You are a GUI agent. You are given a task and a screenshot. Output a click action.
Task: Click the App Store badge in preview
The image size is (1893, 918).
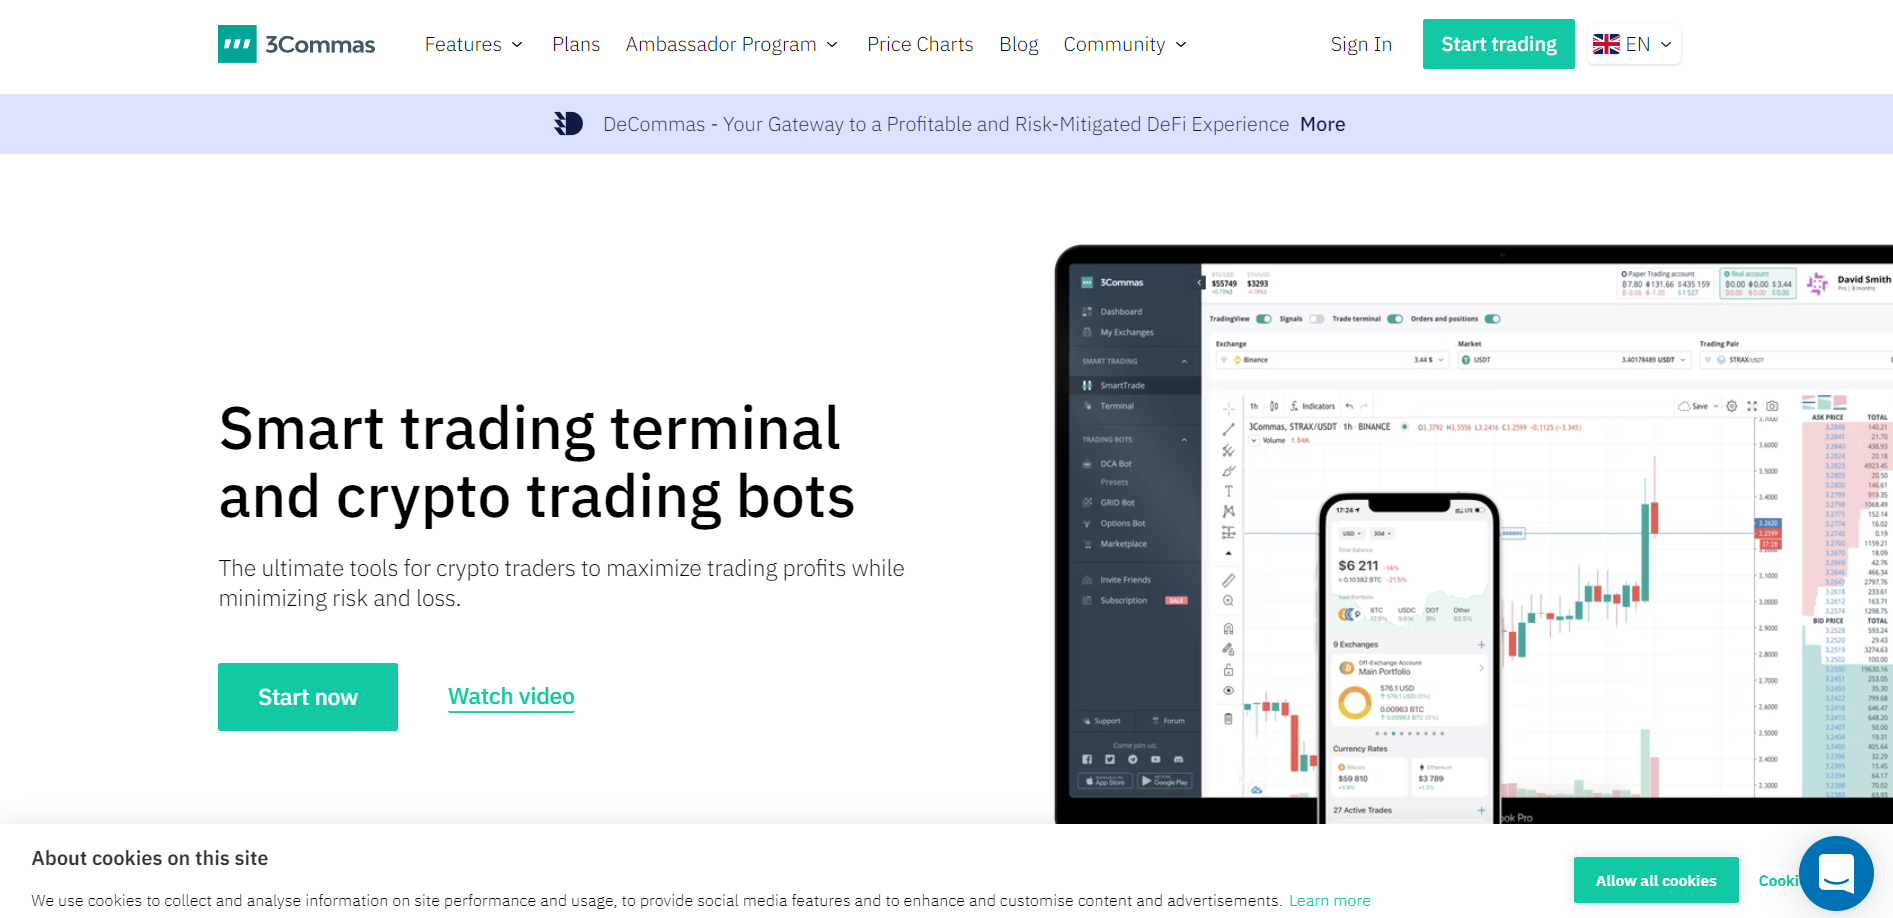click(x=1105, y=782)
